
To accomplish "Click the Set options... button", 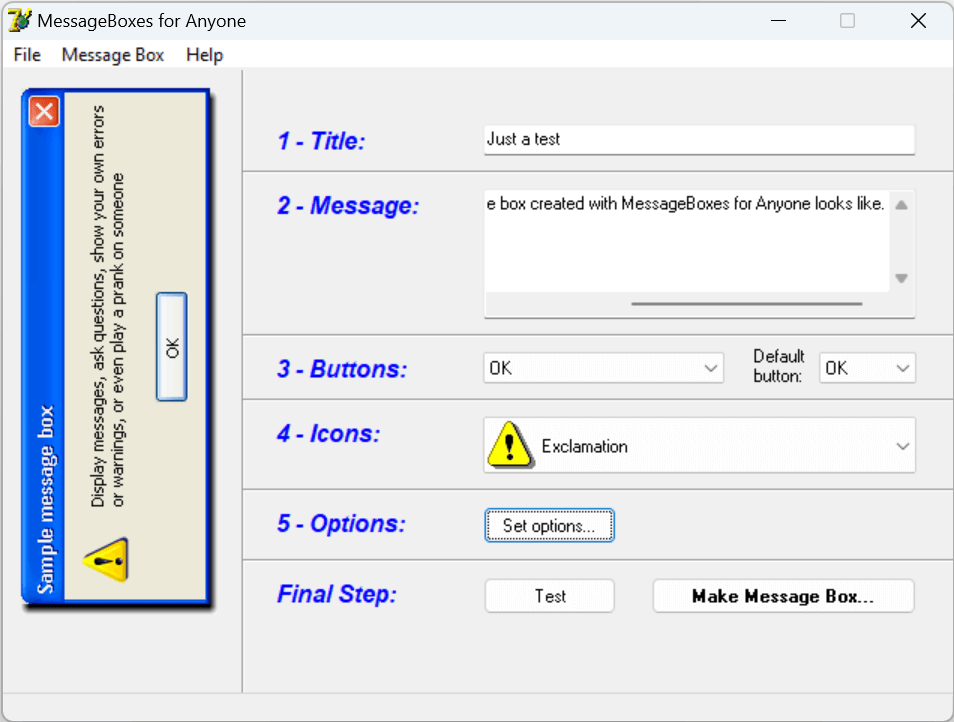I will pyautogui.click(x=549, y=525).
